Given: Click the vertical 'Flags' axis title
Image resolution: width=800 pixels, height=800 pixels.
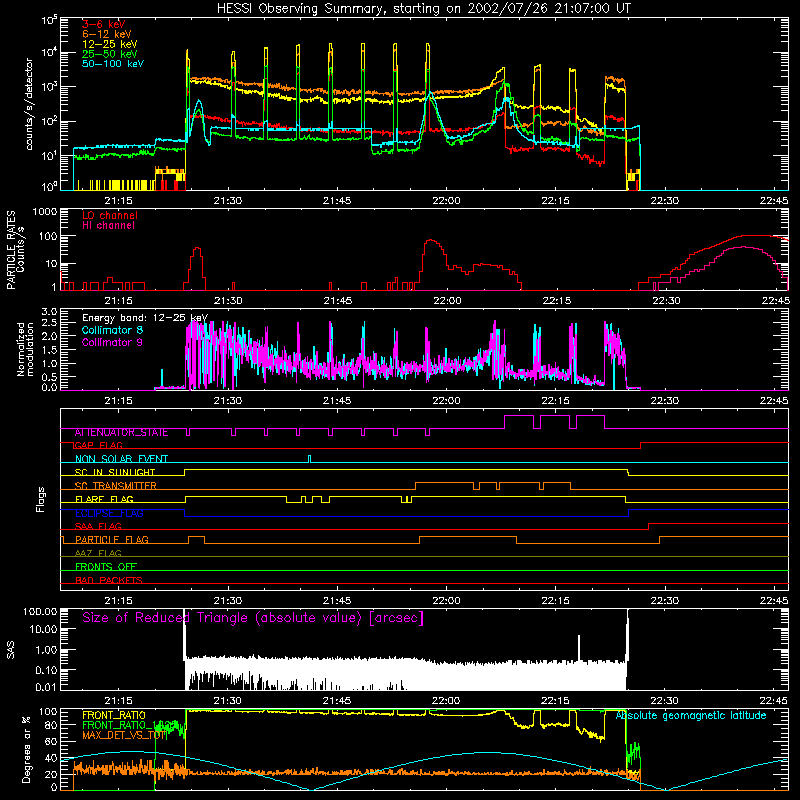Looking at the screenshot, I should [x=41, y=499].
